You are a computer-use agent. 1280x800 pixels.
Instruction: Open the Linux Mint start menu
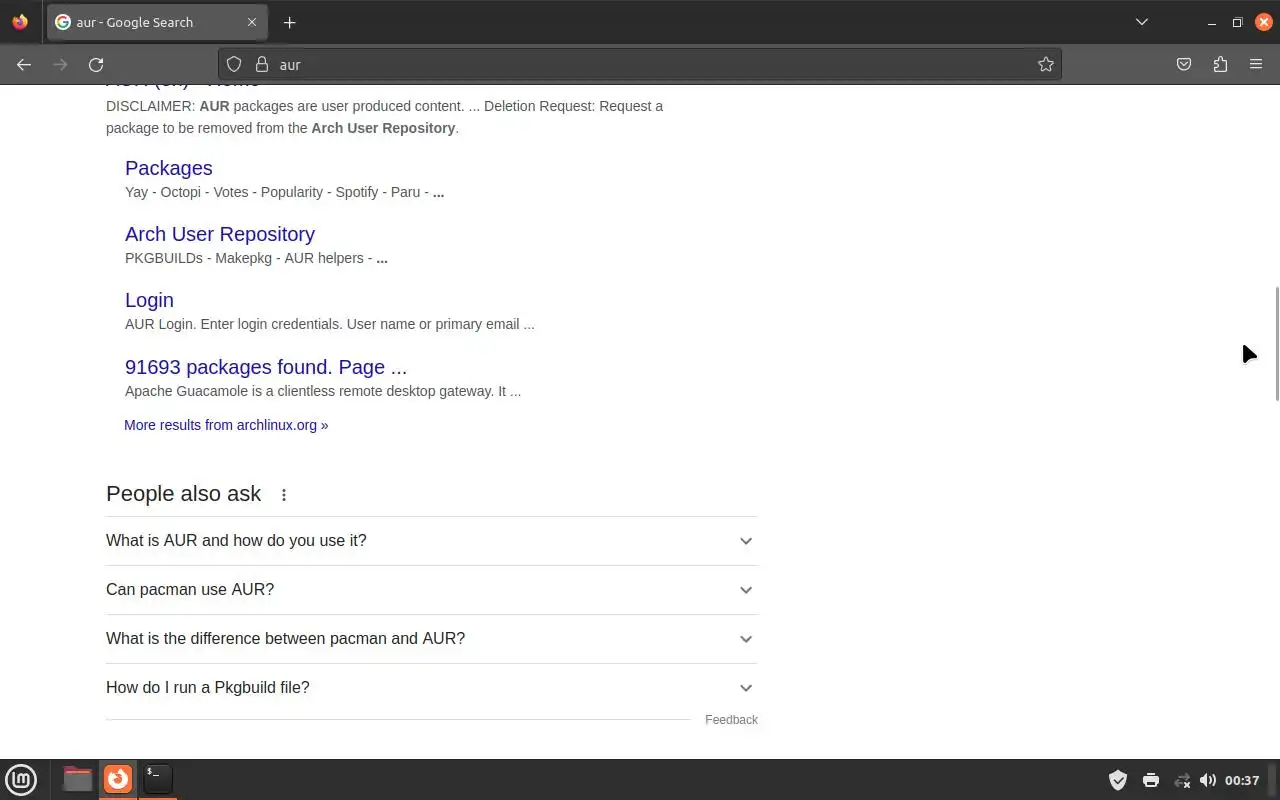point(21,779)
